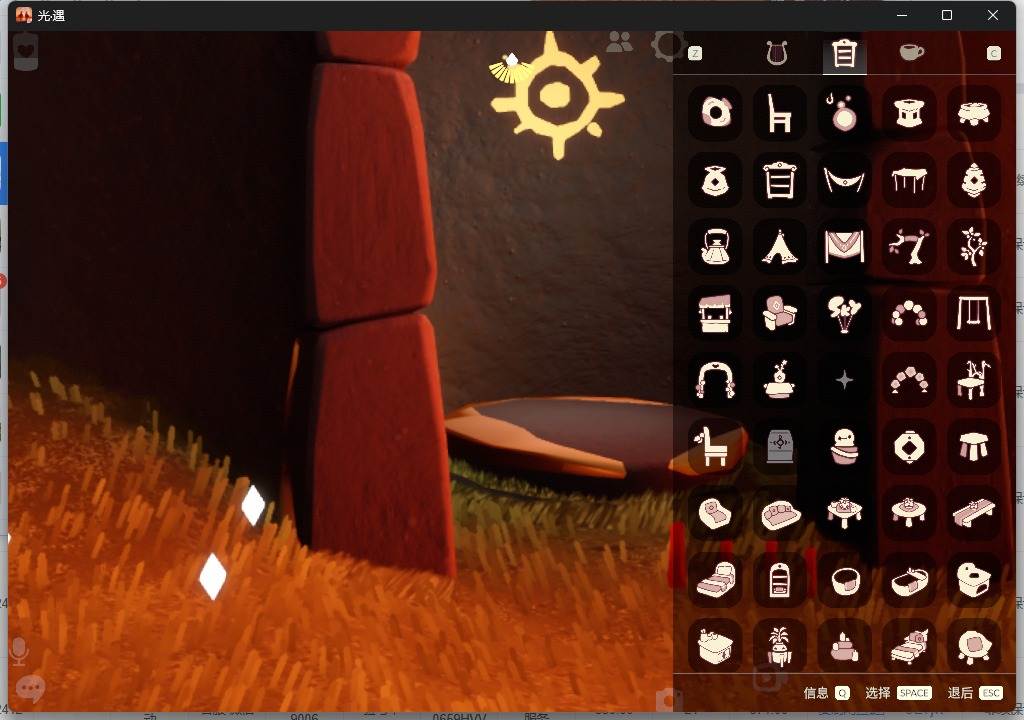Viewport: 1024px width, 720px height.
Task: Choose the bookshelf prop icon
Action: [779, 180]
